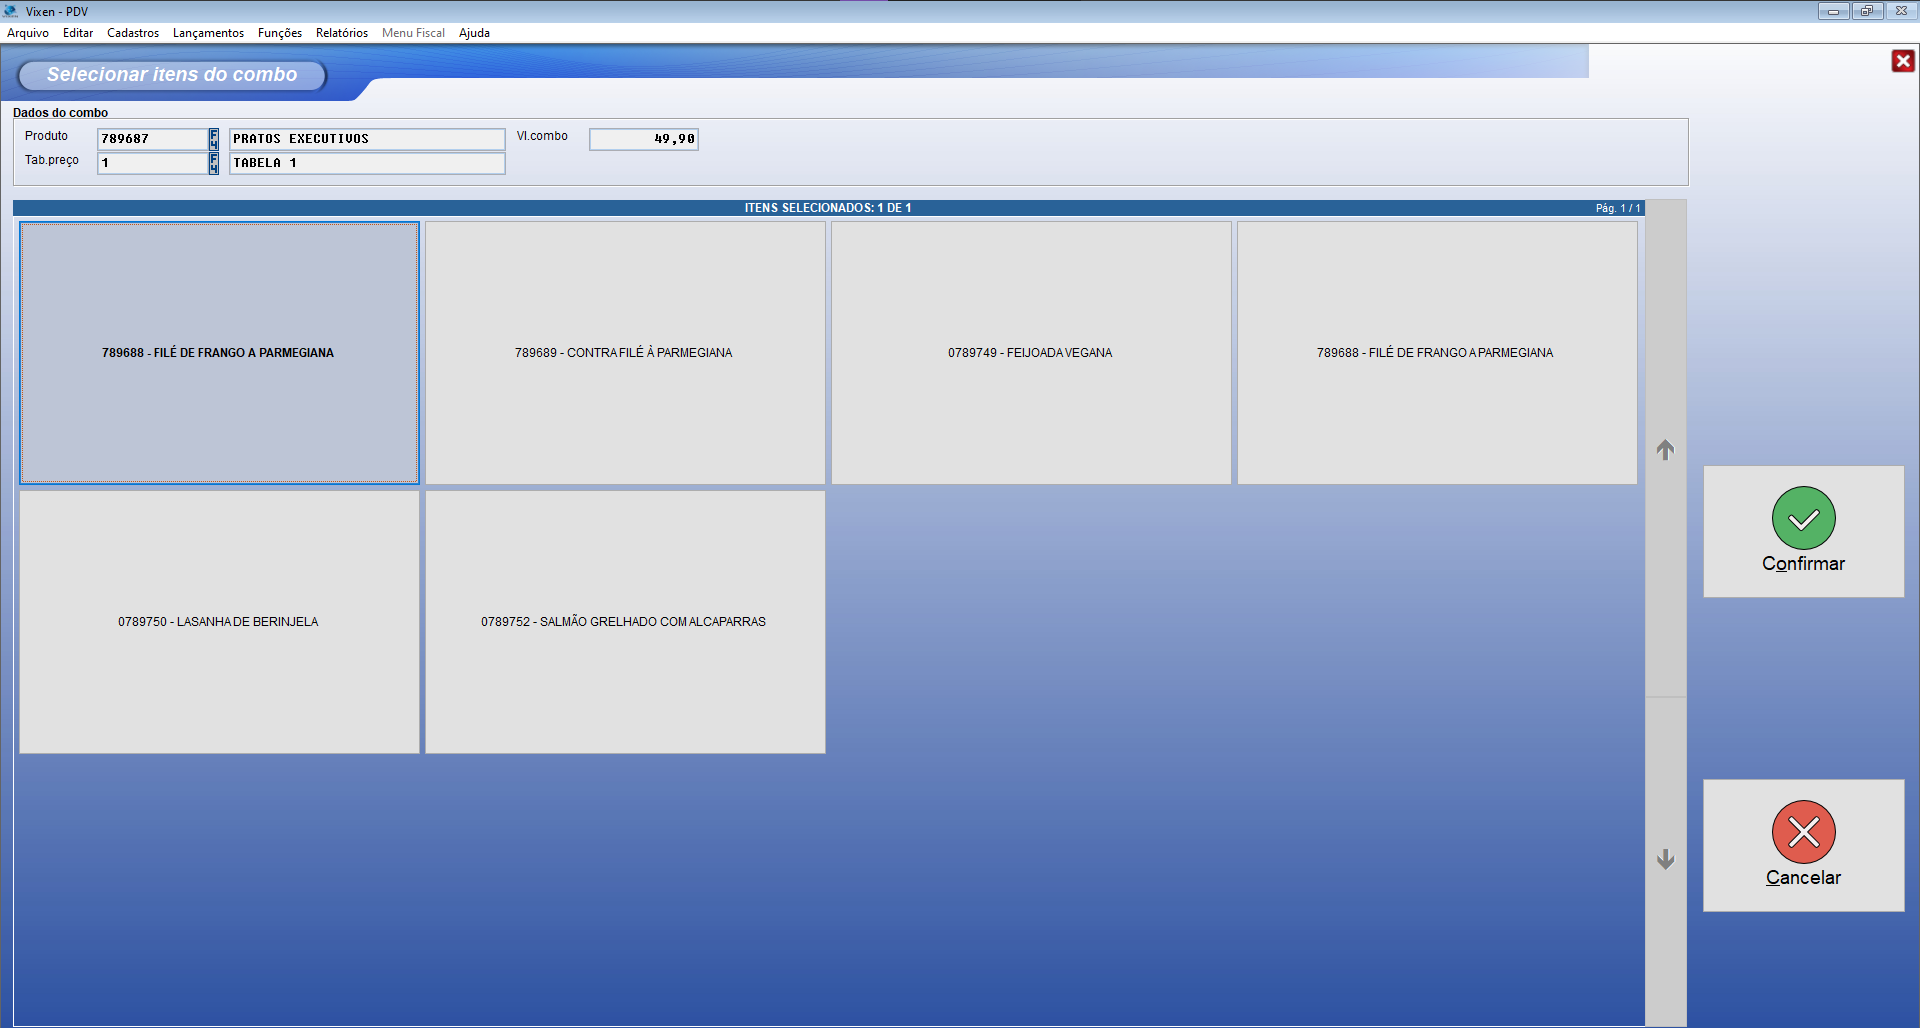The height and width of the screenshot is (1028, 1920).
Task: Open the Tab.preço lookup button
Action: click(213, 163)
